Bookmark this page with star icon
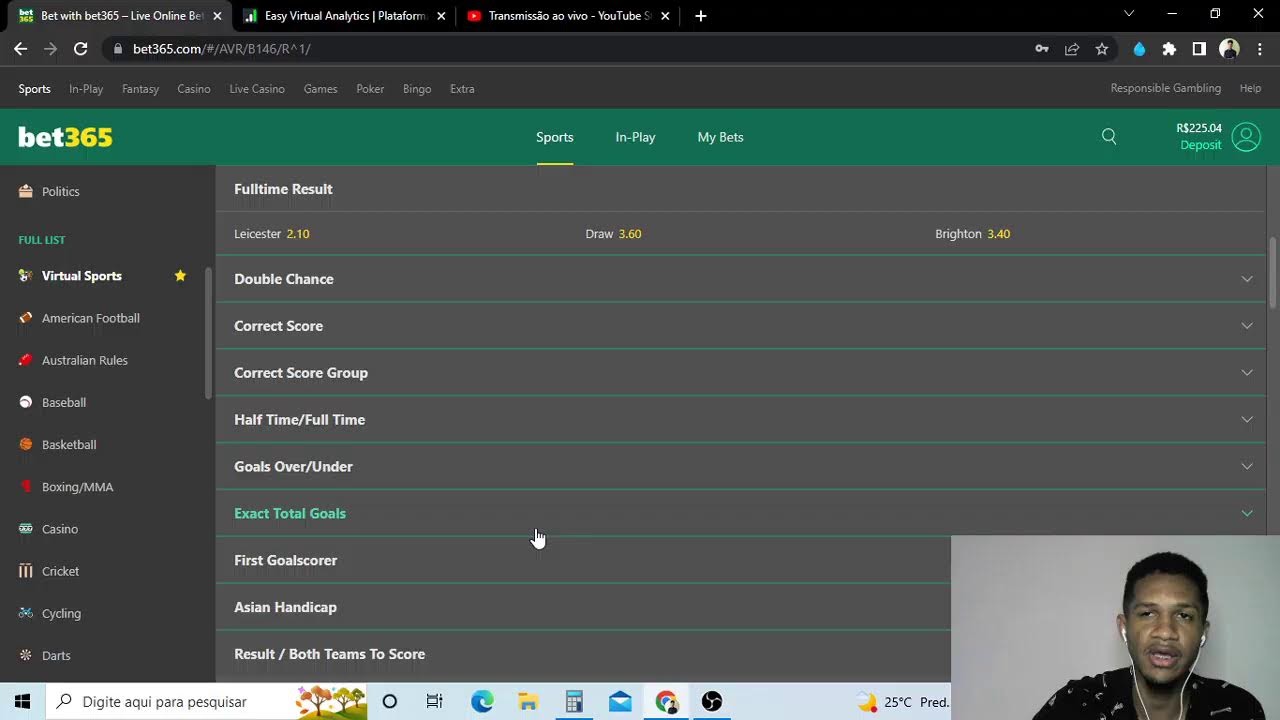Image resolution: width=1280 pixels, height=720 pixels. click(1102, 48)
